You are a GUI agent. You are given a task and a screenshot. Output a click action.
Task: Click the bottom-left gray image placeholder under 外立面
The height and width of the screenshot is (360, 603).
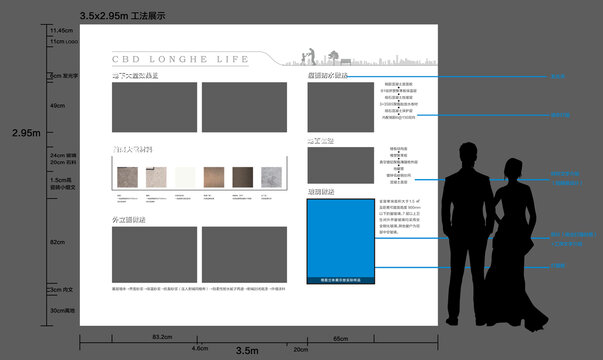[x=155, y=255]
